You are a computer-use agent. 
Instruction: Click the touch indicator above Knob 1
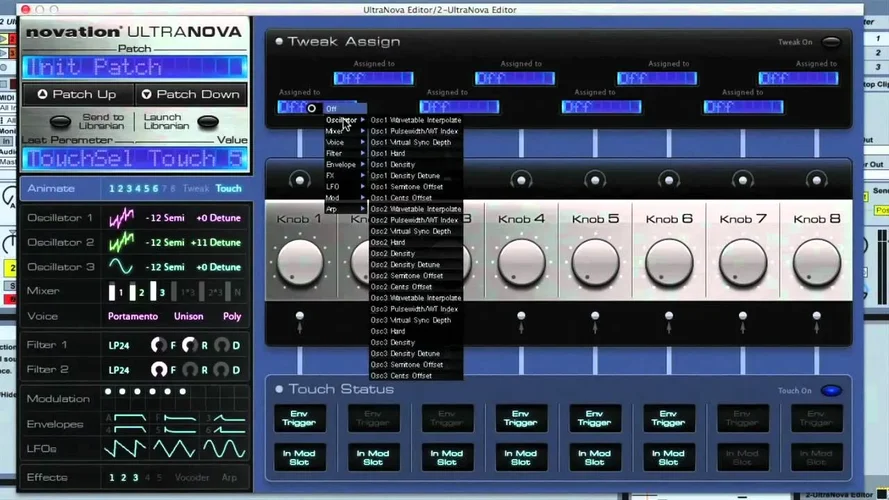[x=299, y=180]
